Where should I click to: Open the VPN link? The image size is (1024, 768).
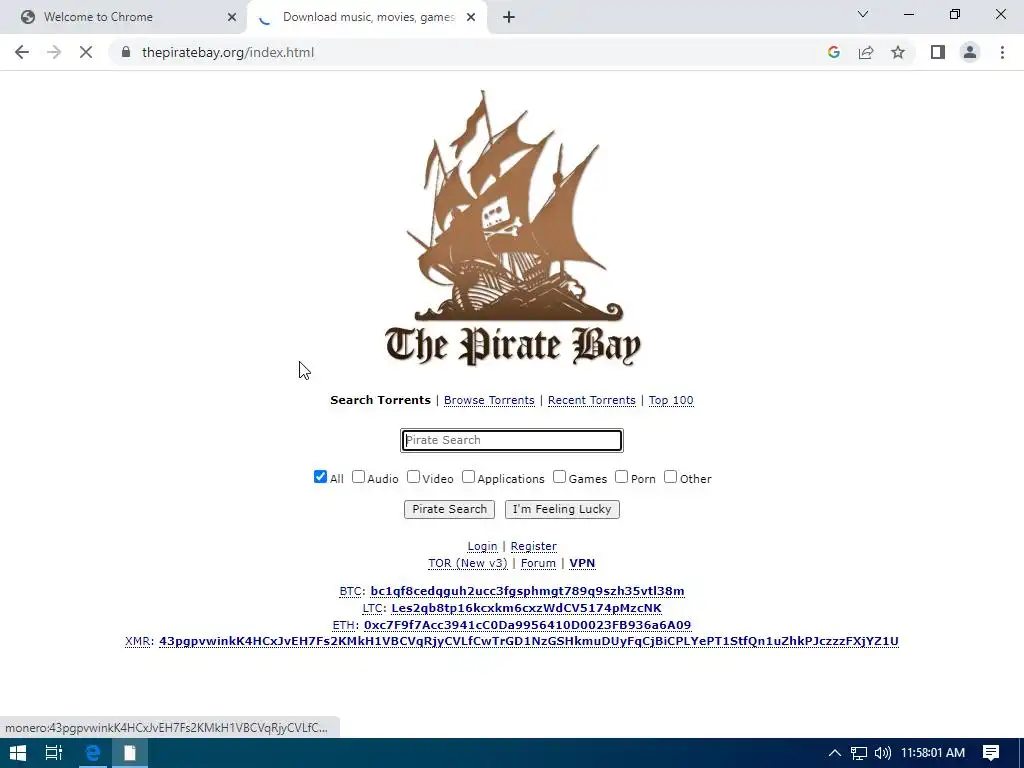click(x=583, y=563)
